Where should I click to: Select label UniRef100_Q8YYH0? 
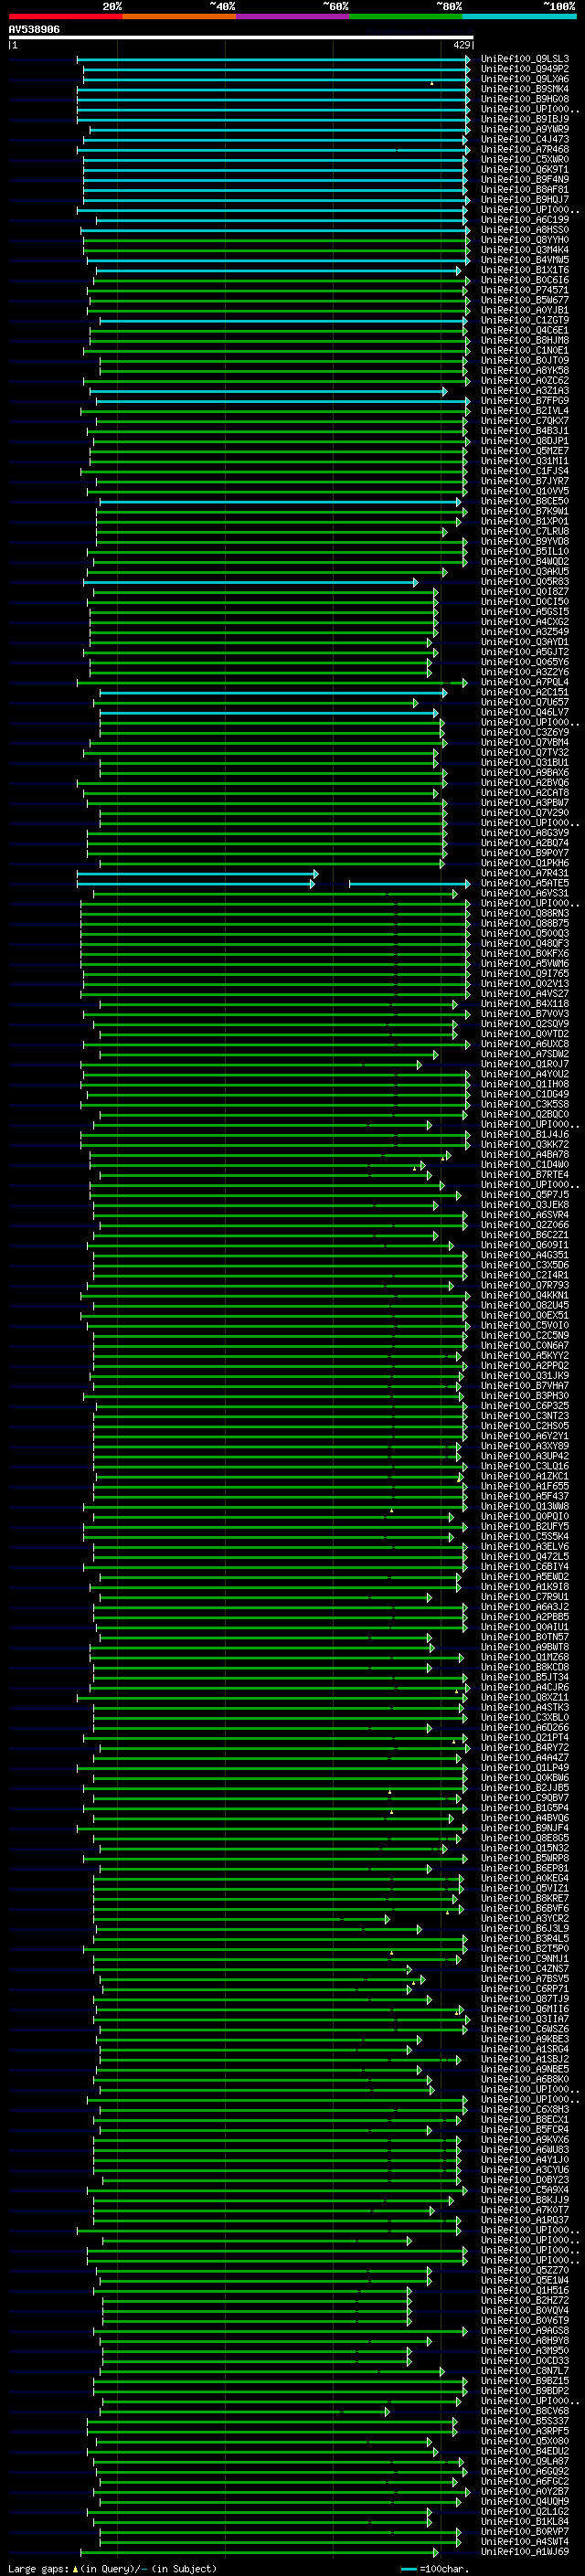click(x=525, y=240)
